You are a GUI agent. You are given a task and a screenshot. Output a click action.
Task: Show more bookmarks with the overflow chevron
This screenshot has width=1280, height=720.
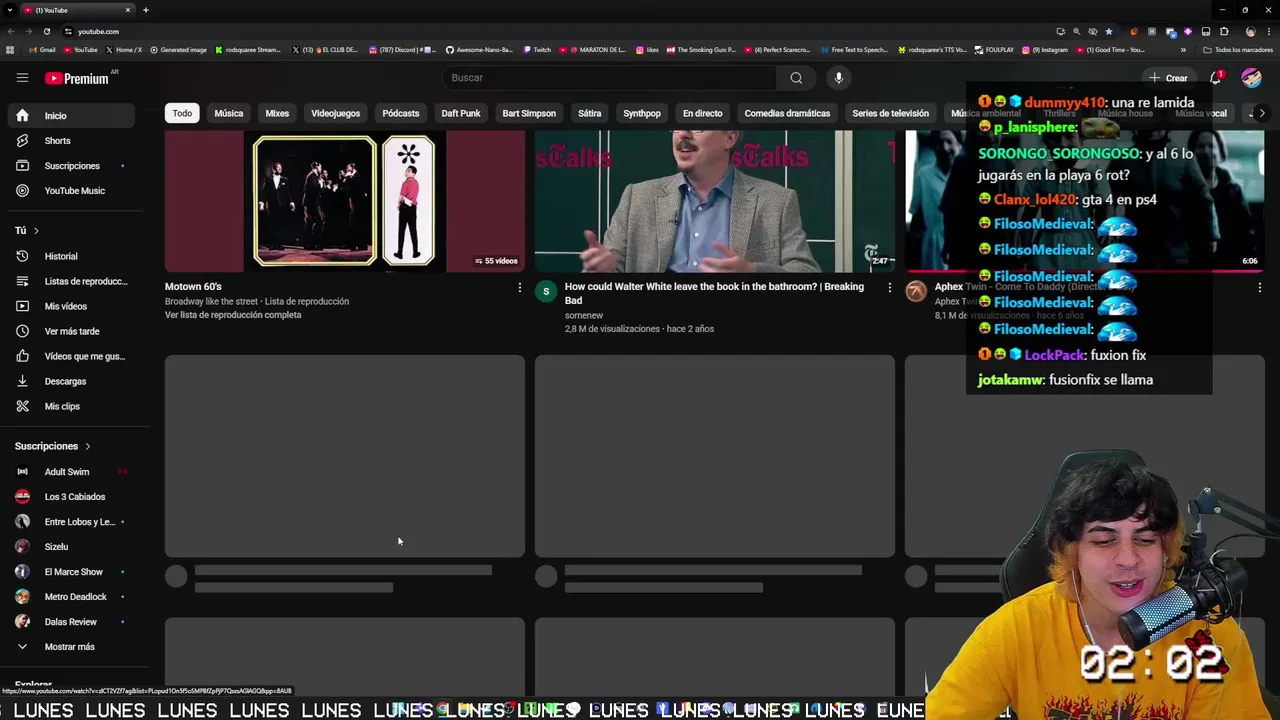(x=1183, y=50)
